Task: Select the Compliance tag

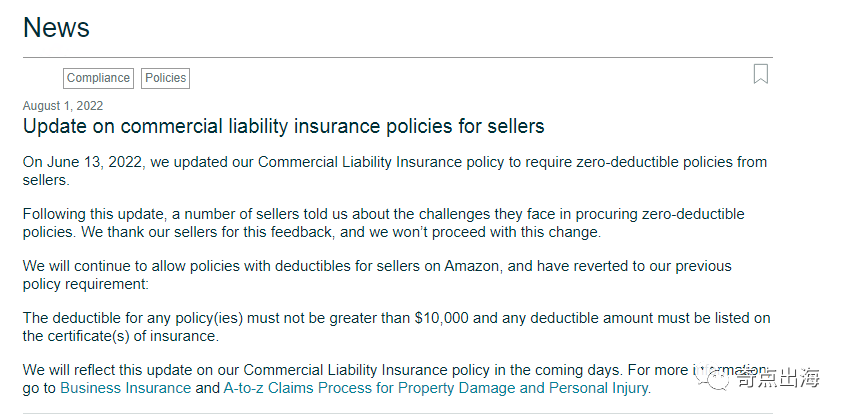Action: click(x=98, y=78)
